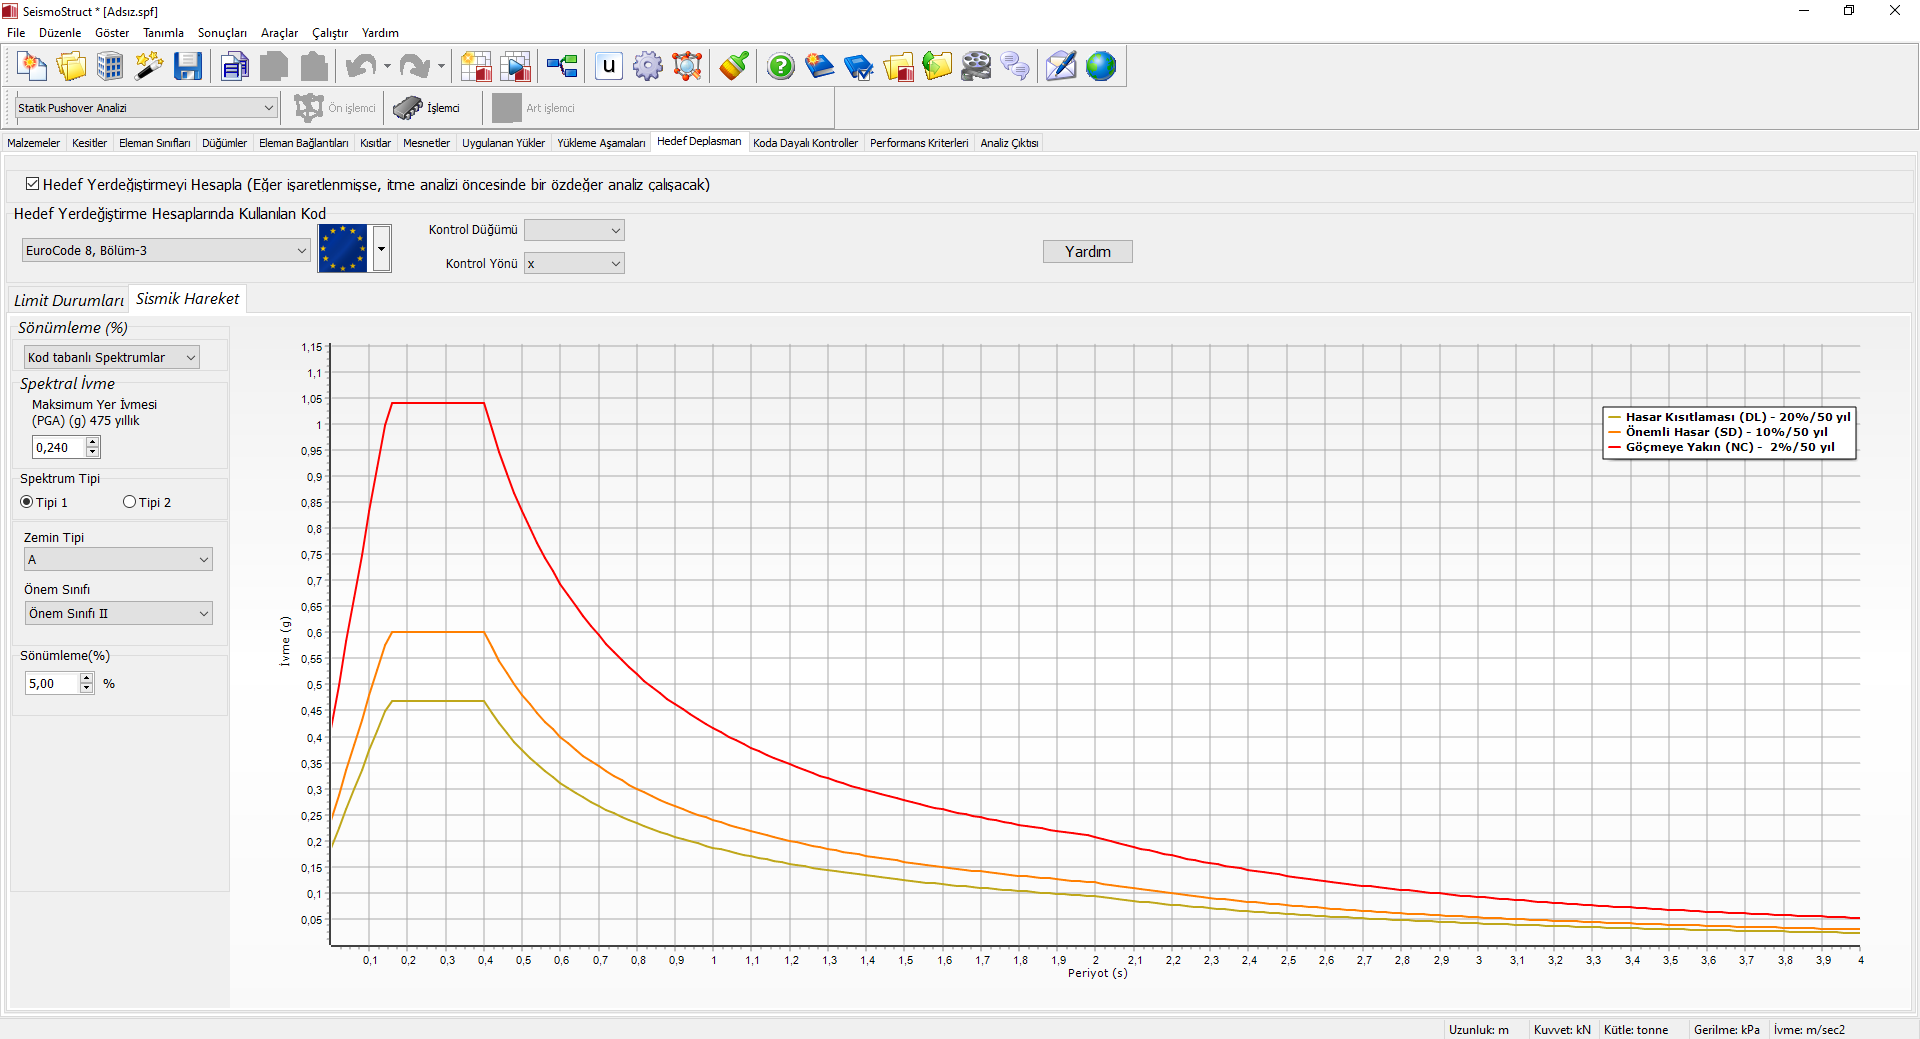
Task: Expand the Önem Sınıfı dropdown
Action: pyautogui.click(x=118, y=614)
